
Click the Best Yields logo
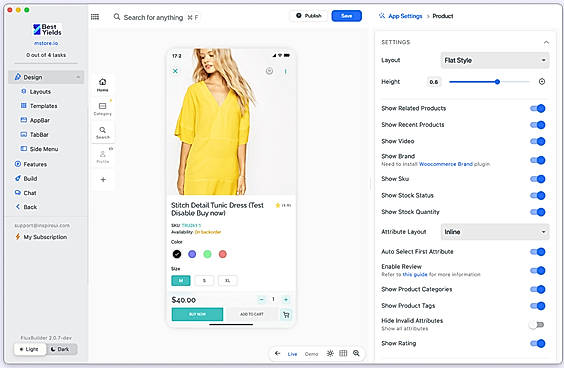click(x=46, y=29)
